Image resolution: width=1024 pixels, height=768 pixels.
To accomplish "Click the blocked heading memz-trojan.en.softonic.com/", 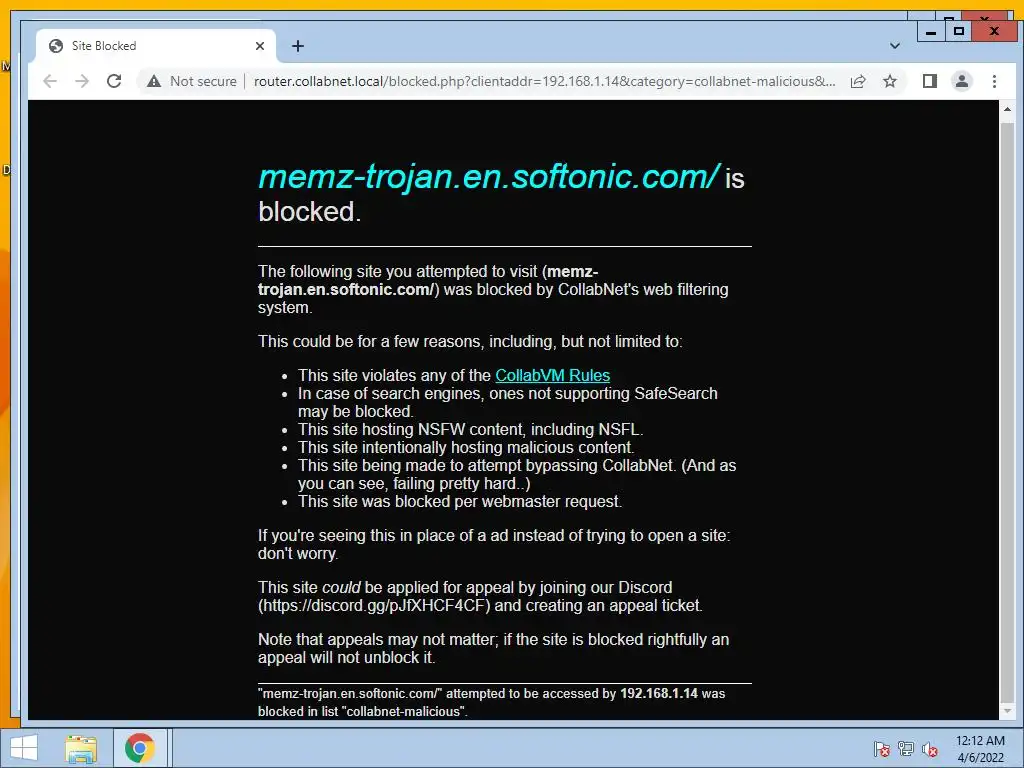I will click(489, 176).
